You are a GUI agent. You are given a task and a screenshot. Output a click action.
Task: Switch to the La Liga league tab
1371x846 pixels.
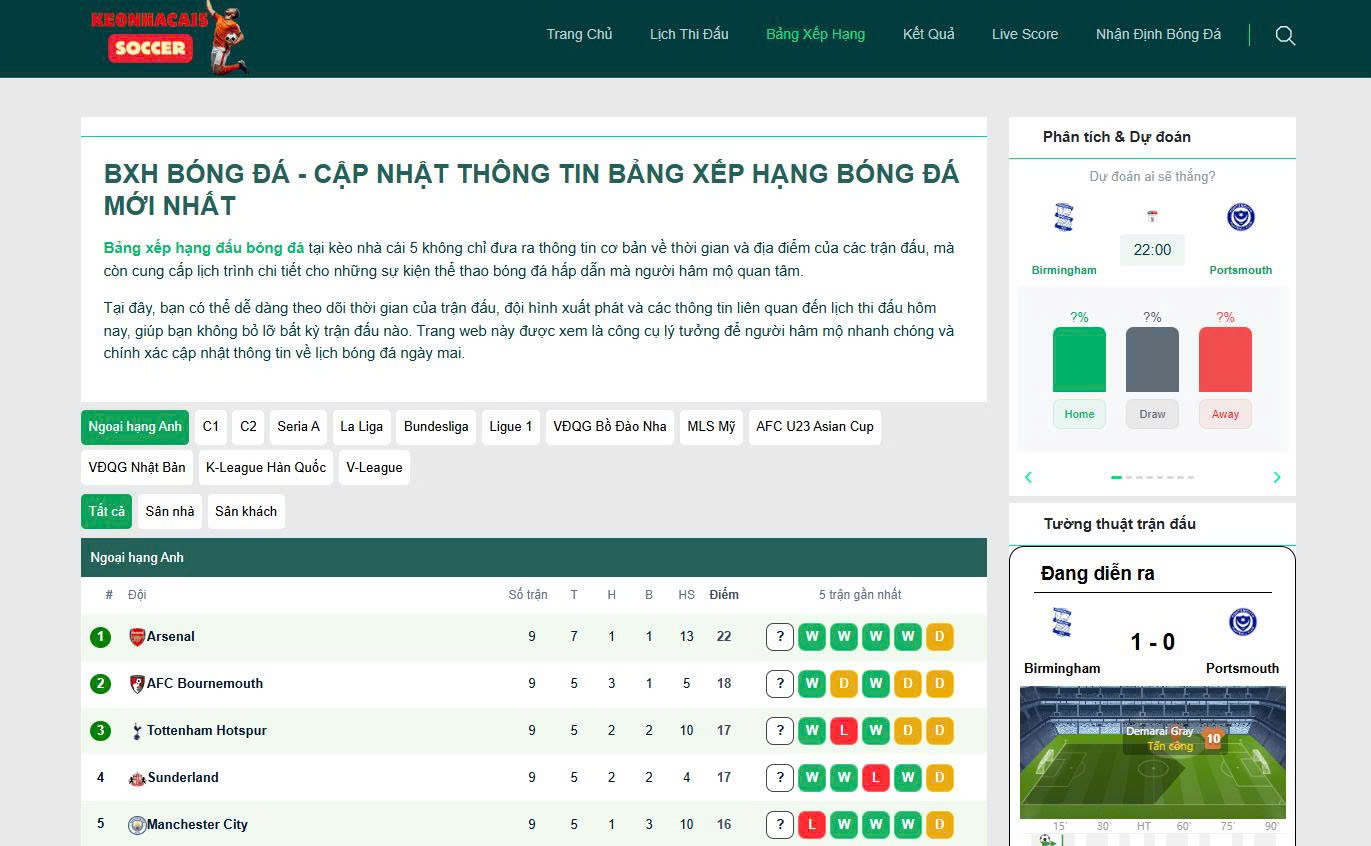point(361,427)
